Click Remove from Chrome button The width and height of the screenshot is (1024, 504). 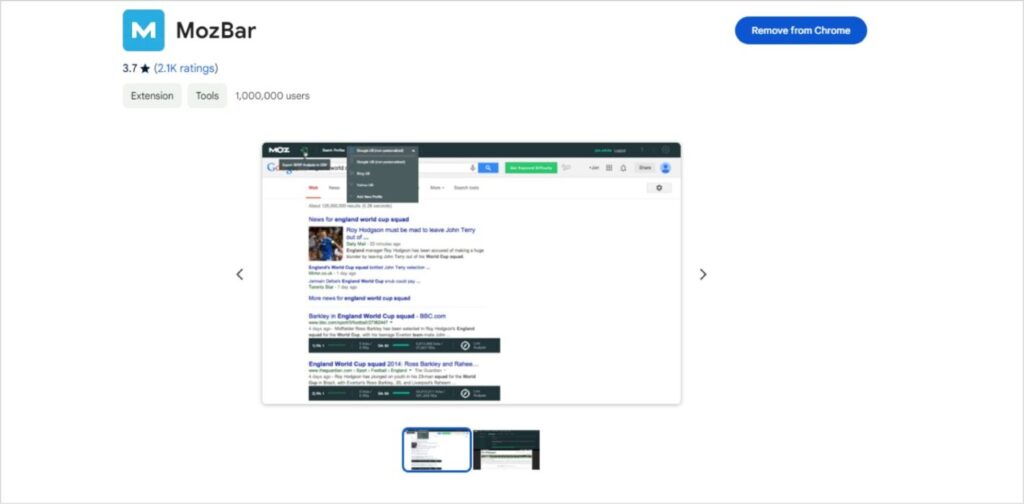(801, 31)
